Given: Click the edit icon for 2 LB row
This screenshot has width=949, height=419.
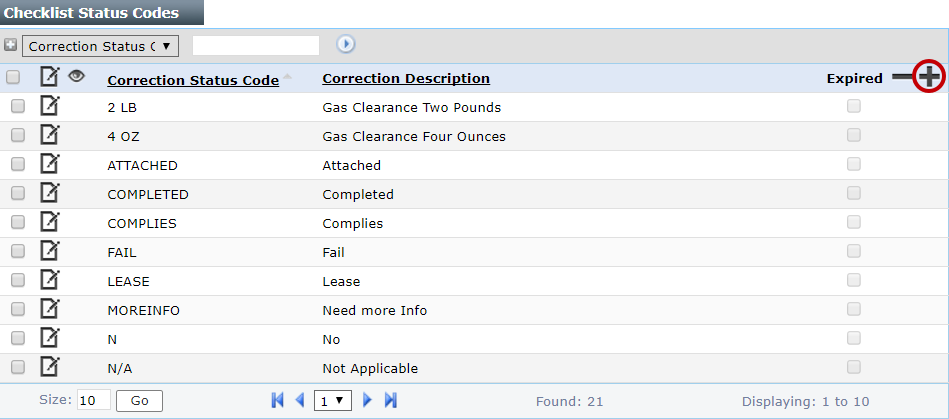Looking at the screenshot, I should tap(49, 106).
